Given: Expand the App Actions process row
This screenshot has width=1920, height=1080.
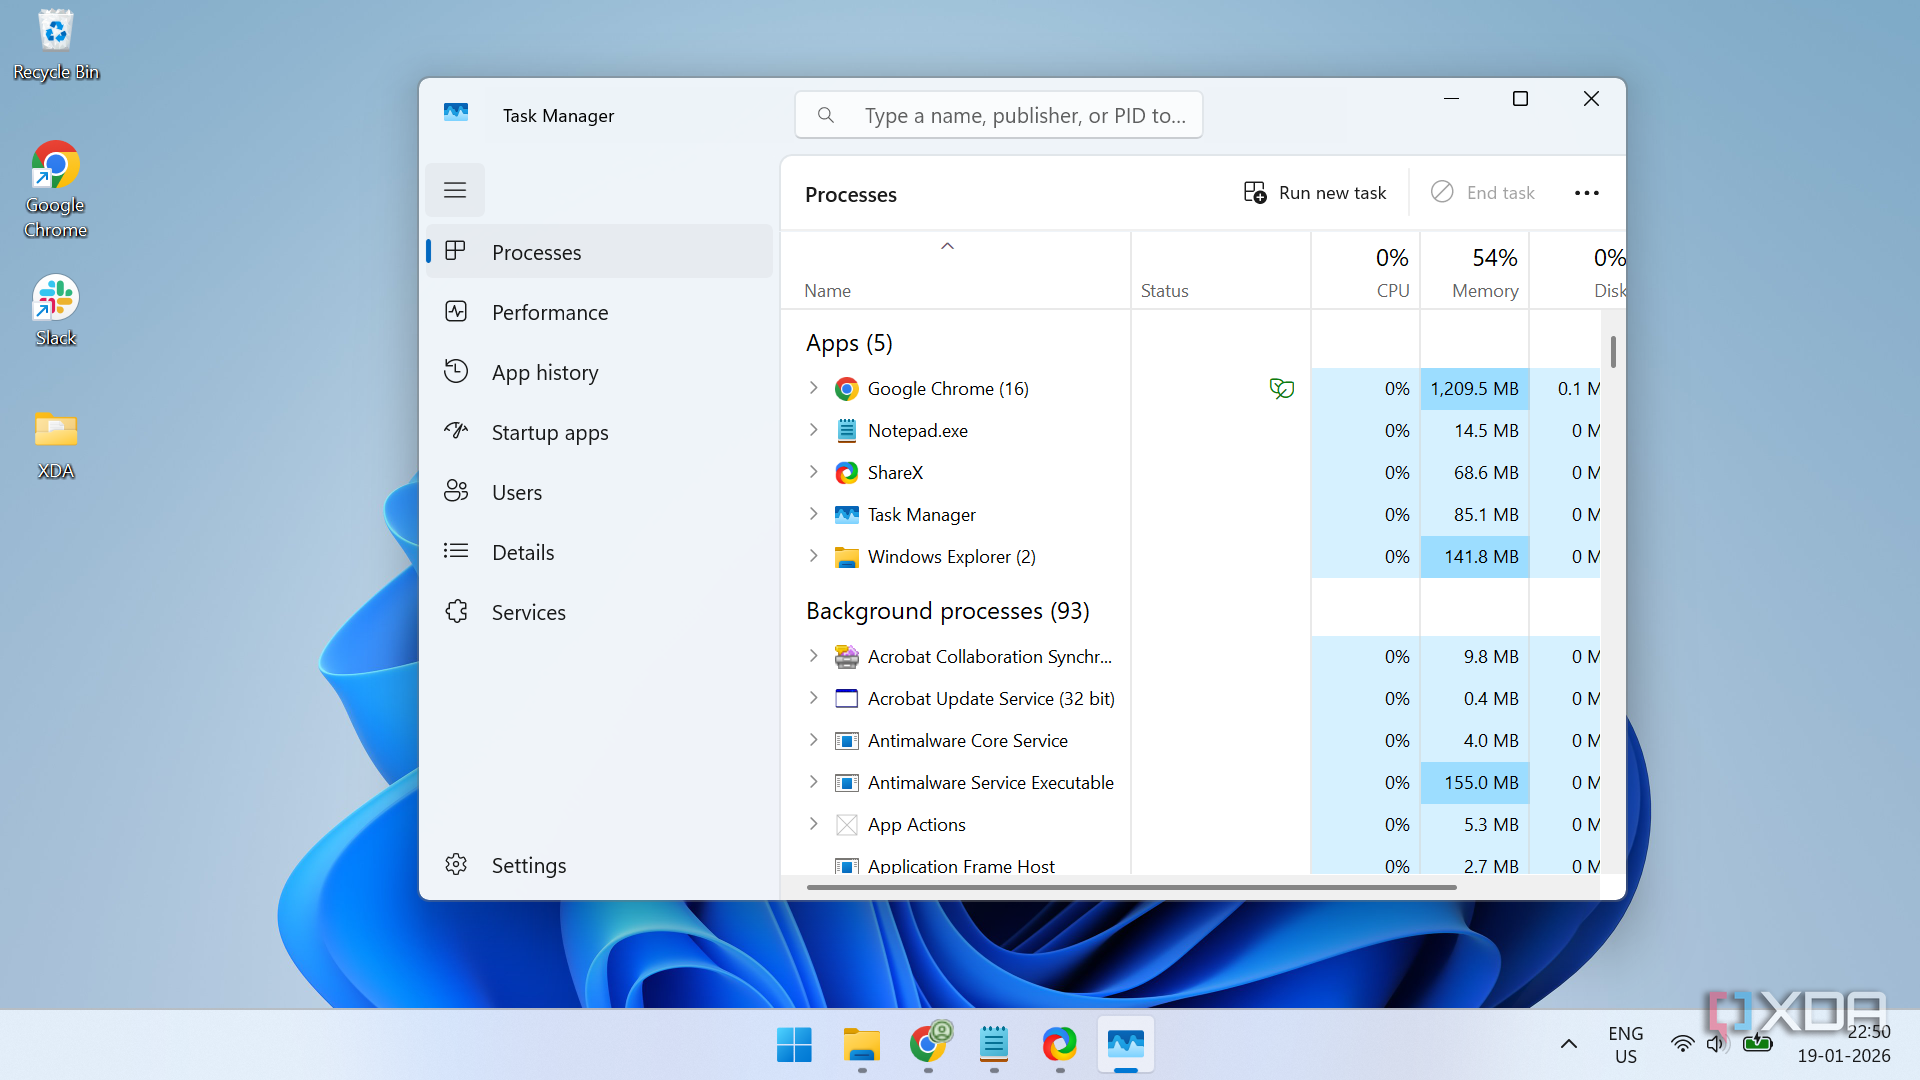Looking at the screenshot, I should click(x=814, y=824).
